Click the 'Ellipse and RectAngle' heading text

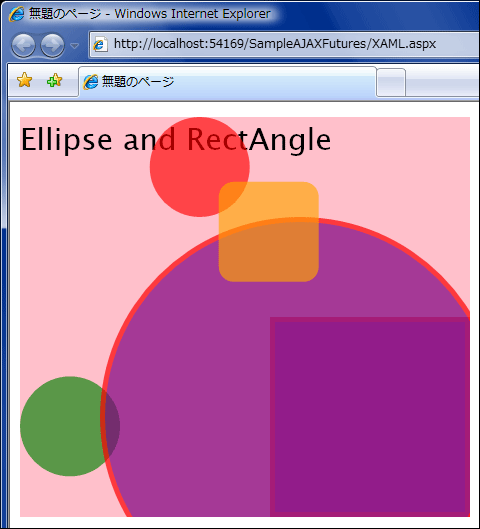click(x=176, y=140)
